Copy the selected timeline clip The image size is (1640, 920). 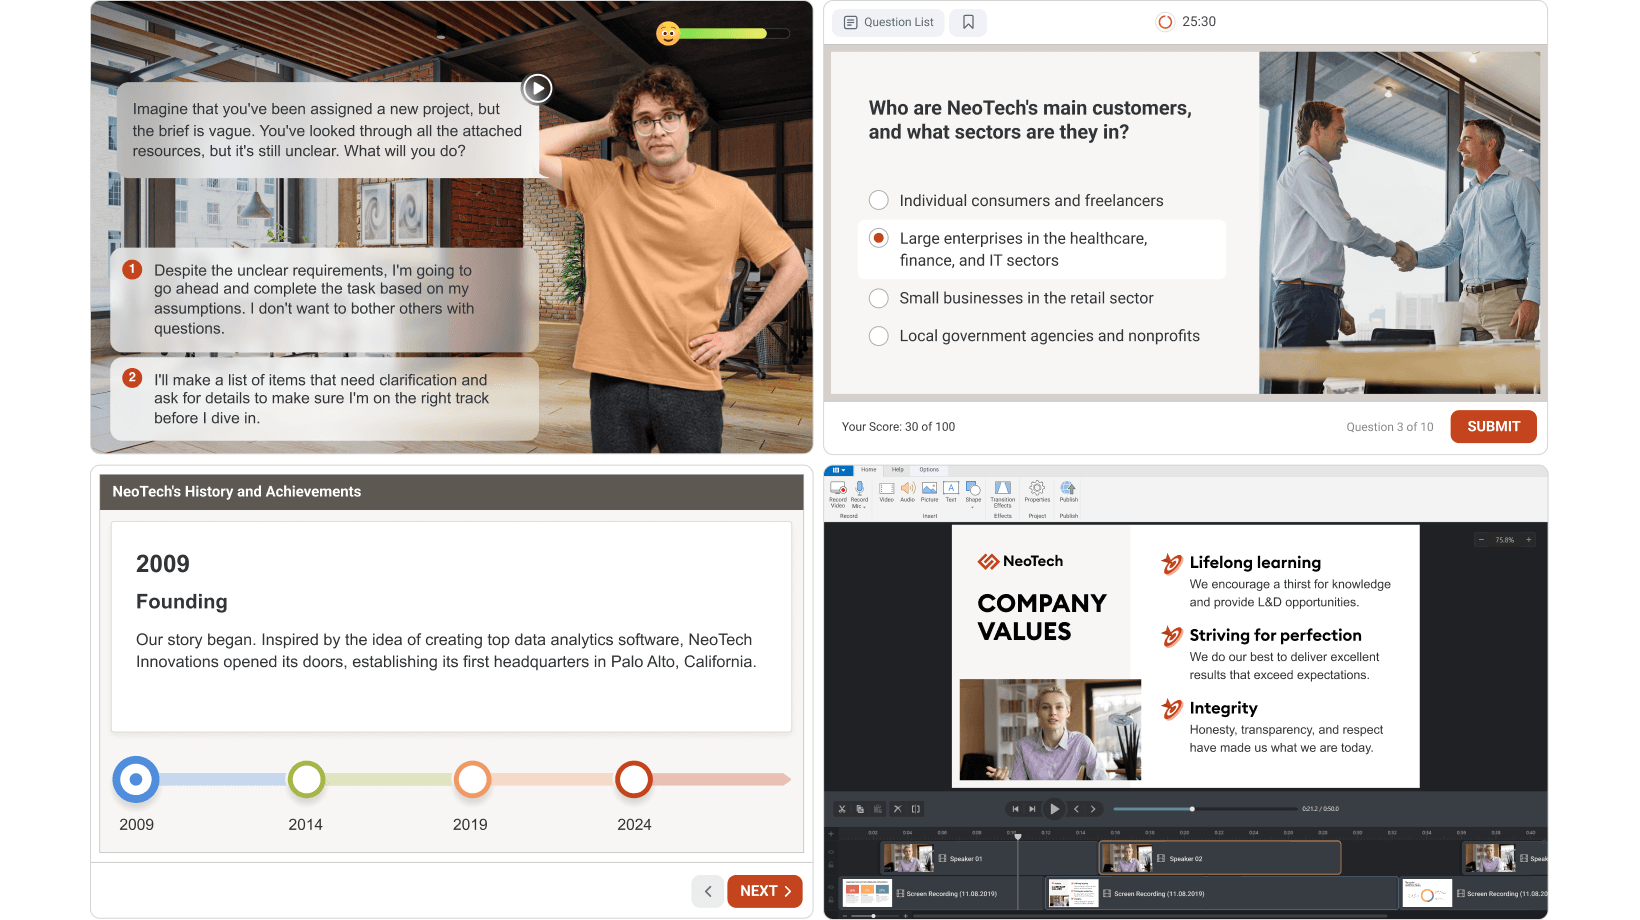pos(860,809)
